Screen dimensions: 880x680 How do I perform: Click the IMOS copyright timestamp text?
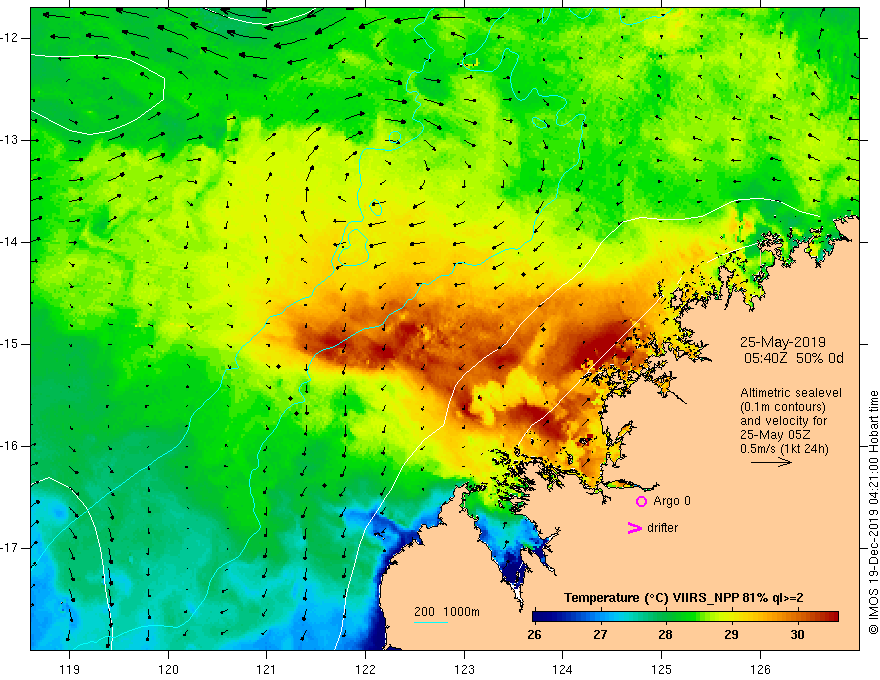(873, 512)
